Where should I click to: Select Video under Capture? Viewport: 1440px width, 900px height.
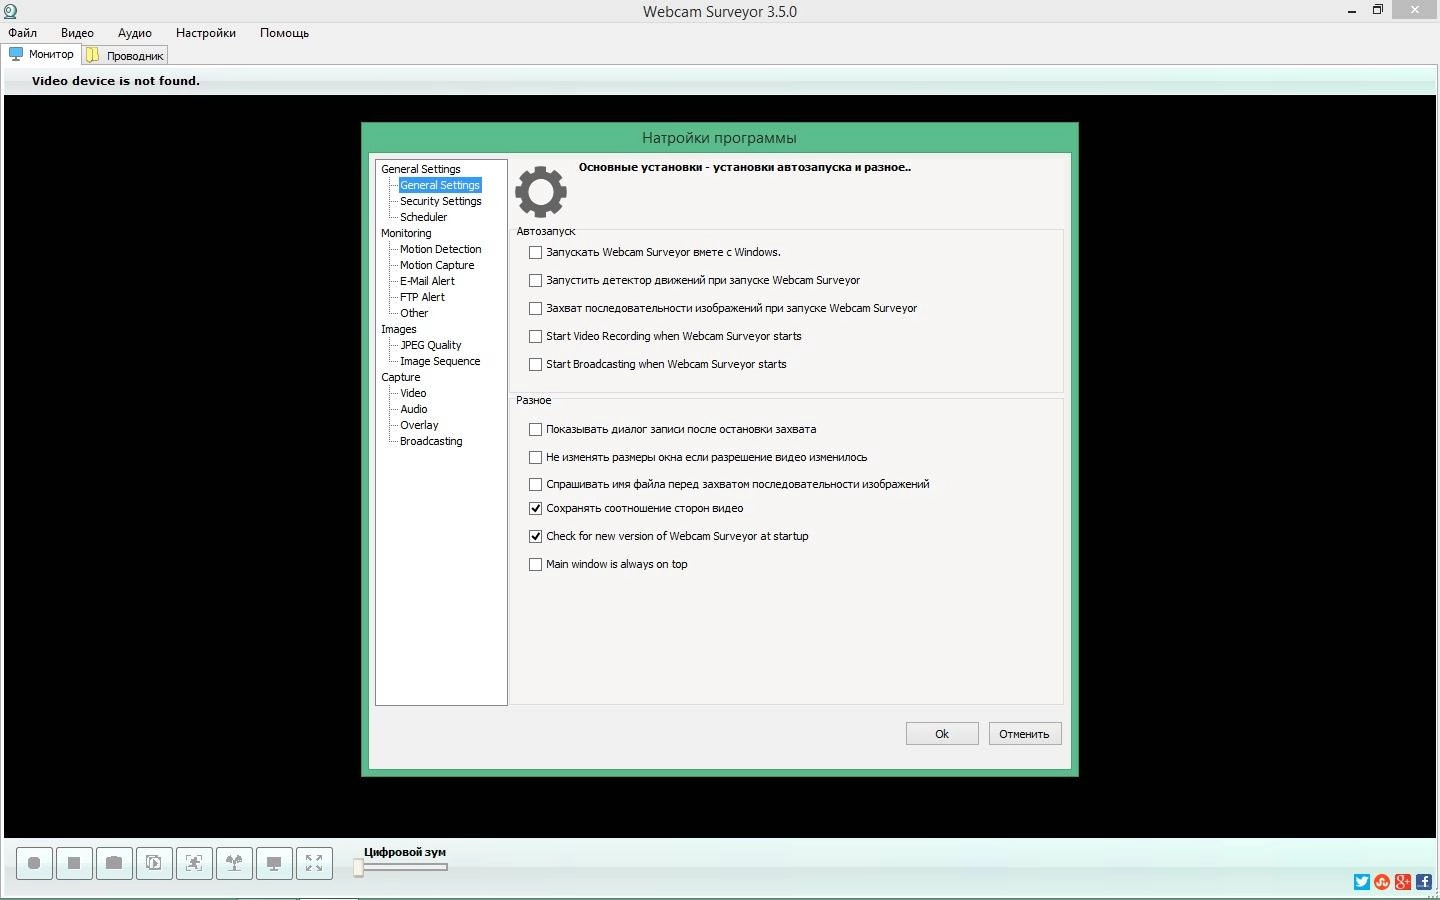coord(413,393)
